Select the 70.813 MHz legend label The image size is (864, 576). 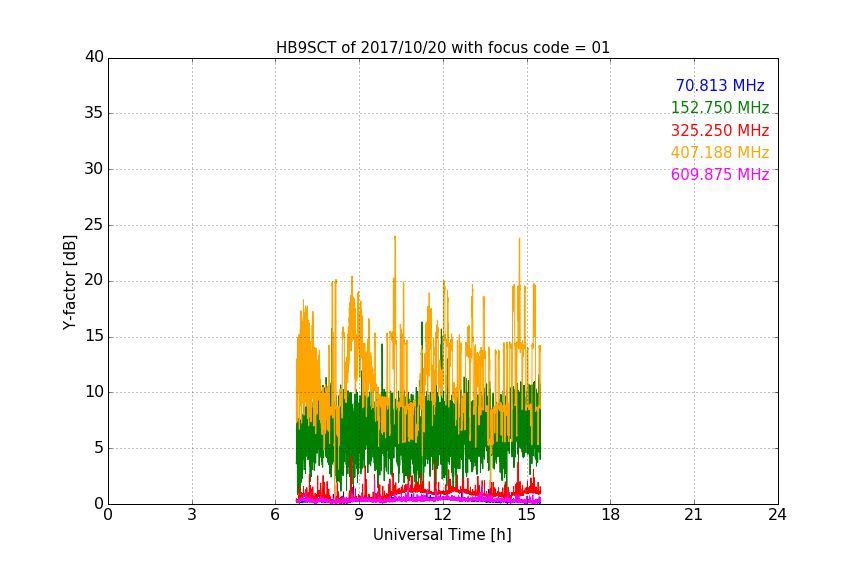[720, 85]
